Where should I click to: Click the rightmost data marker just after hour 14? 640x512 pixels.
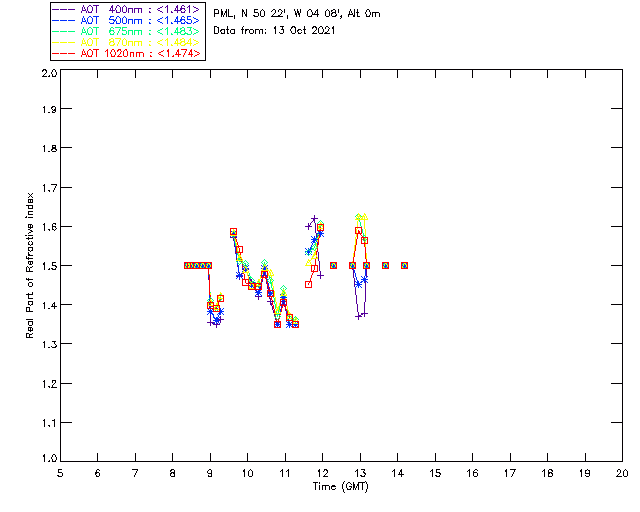(x=404, y=265)
